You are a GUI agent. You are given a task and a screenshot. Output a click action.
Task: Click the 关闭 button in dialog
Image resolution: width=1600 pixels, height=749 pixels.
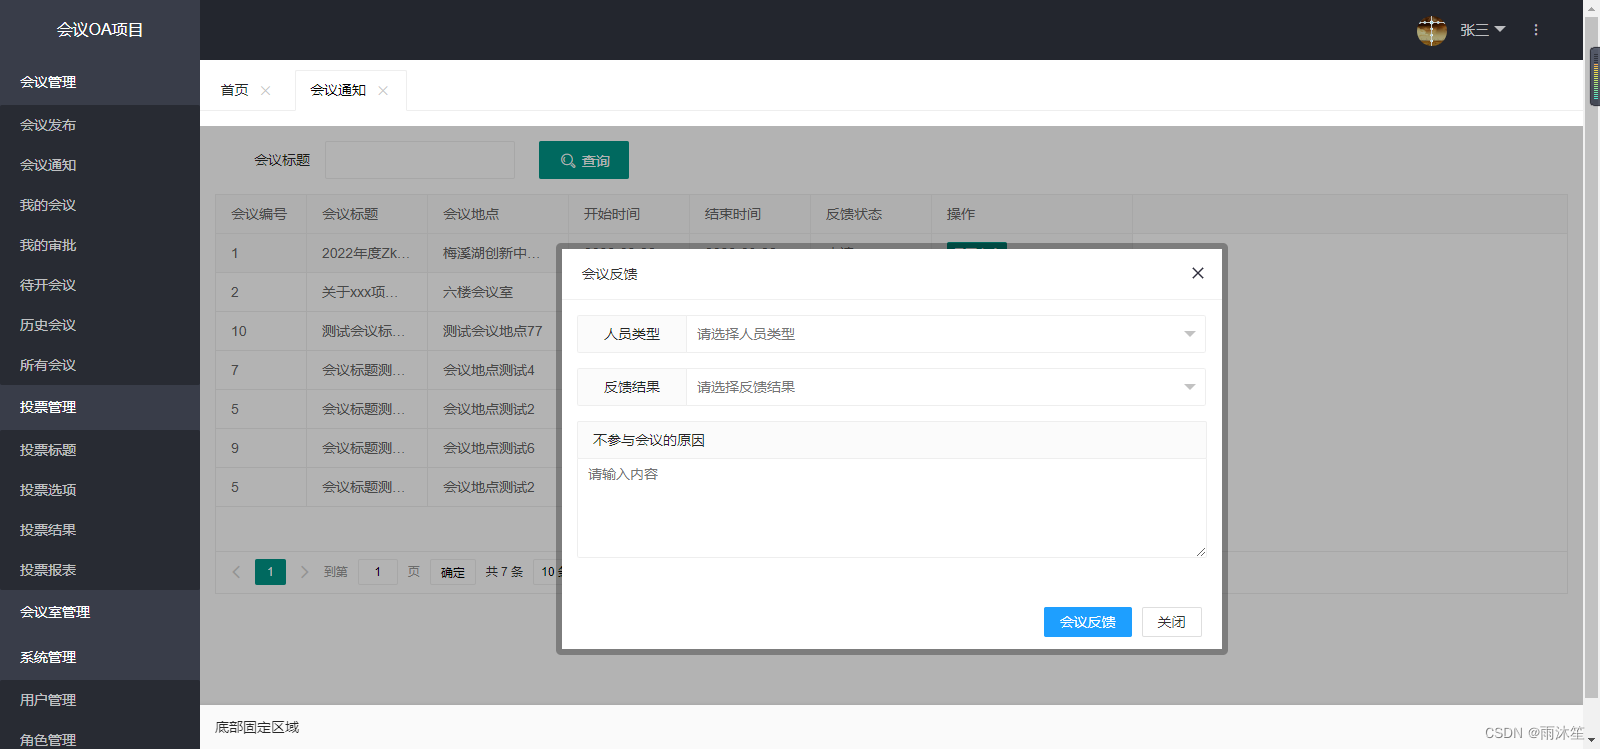[1172, 622]
